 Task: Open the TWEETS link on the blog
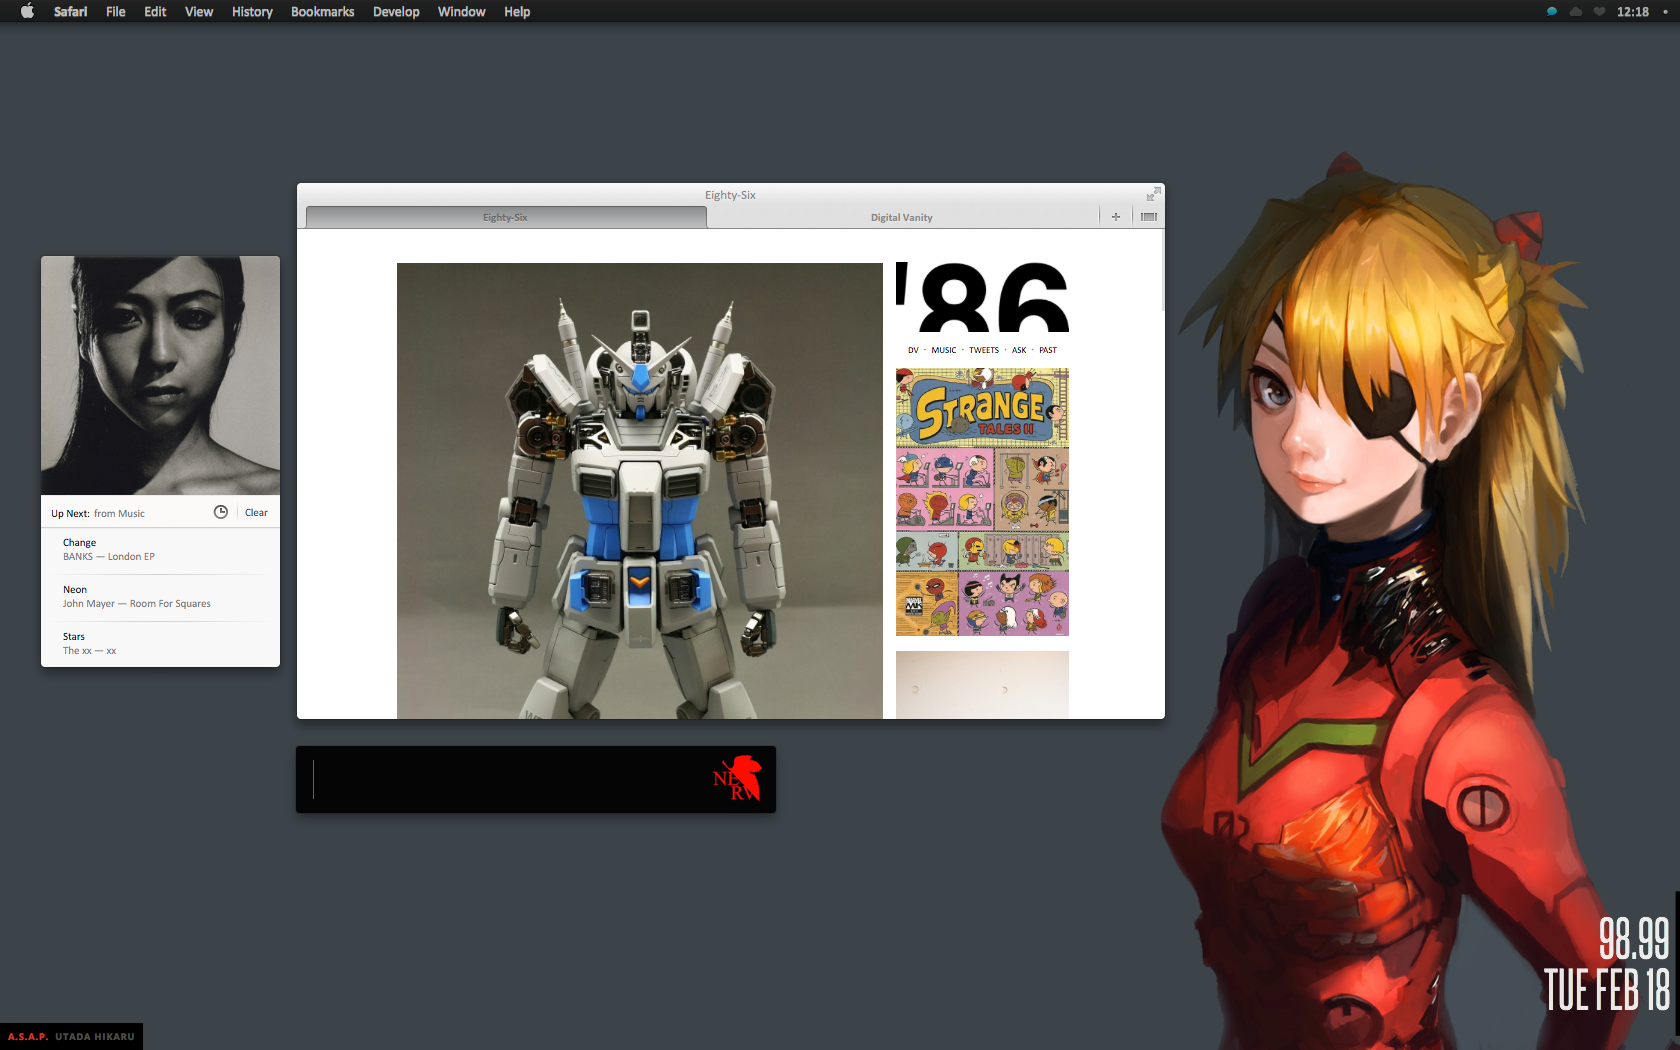click(x=984, y=350)
